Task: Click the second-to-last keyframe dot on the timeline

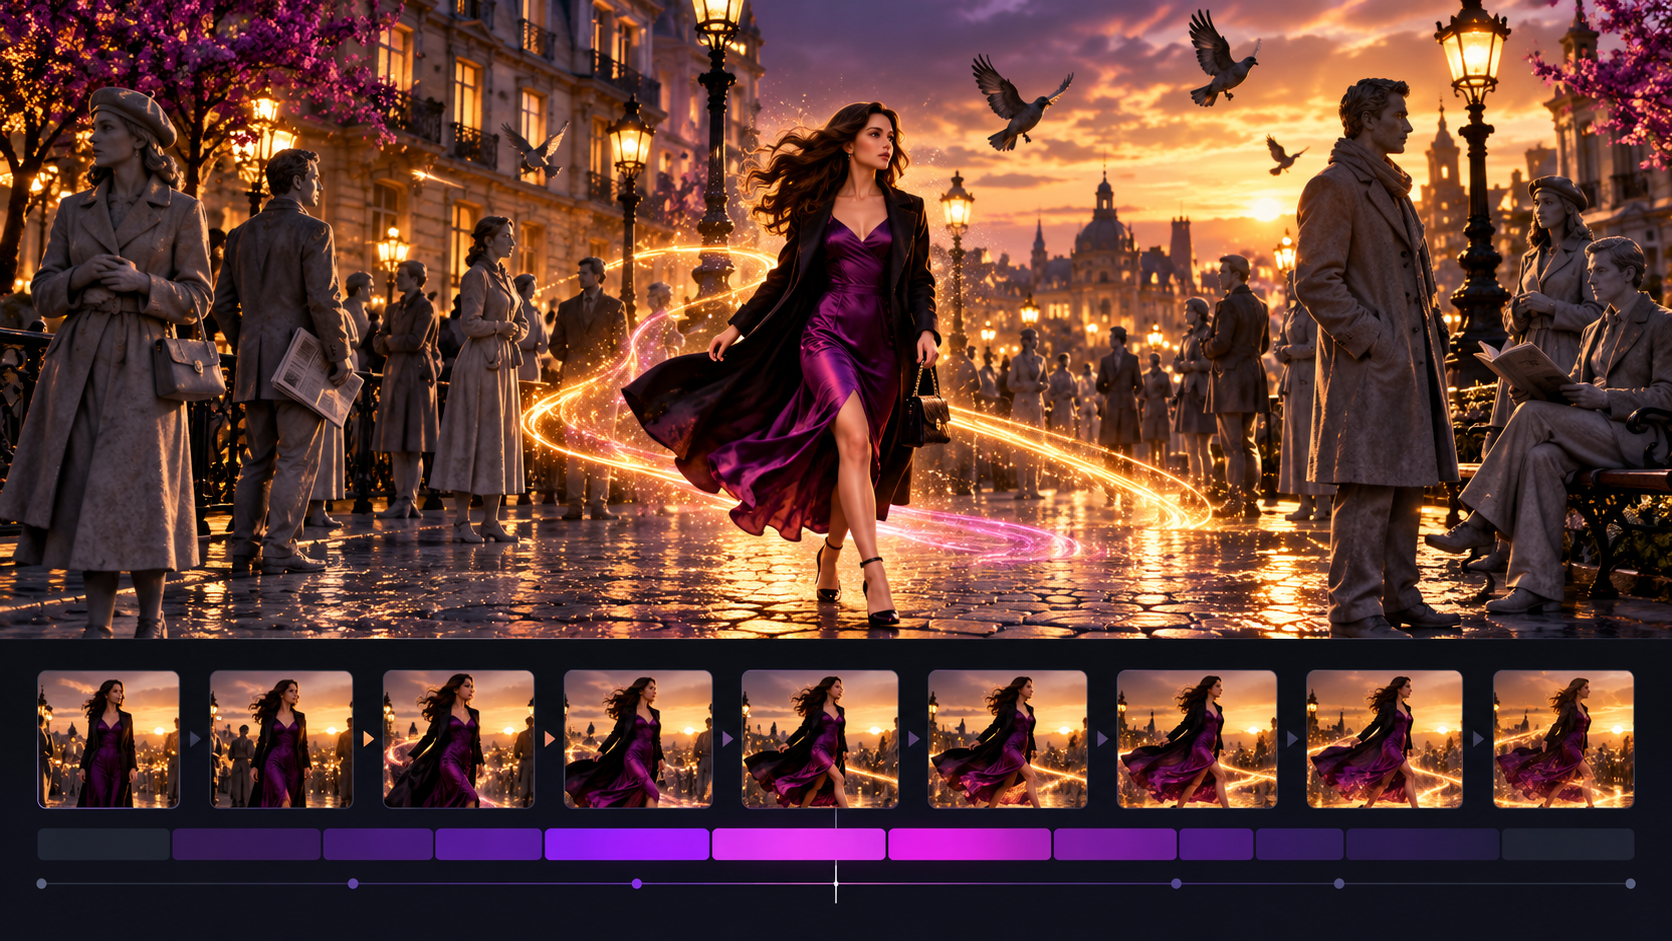Action: coord(1339,884)
